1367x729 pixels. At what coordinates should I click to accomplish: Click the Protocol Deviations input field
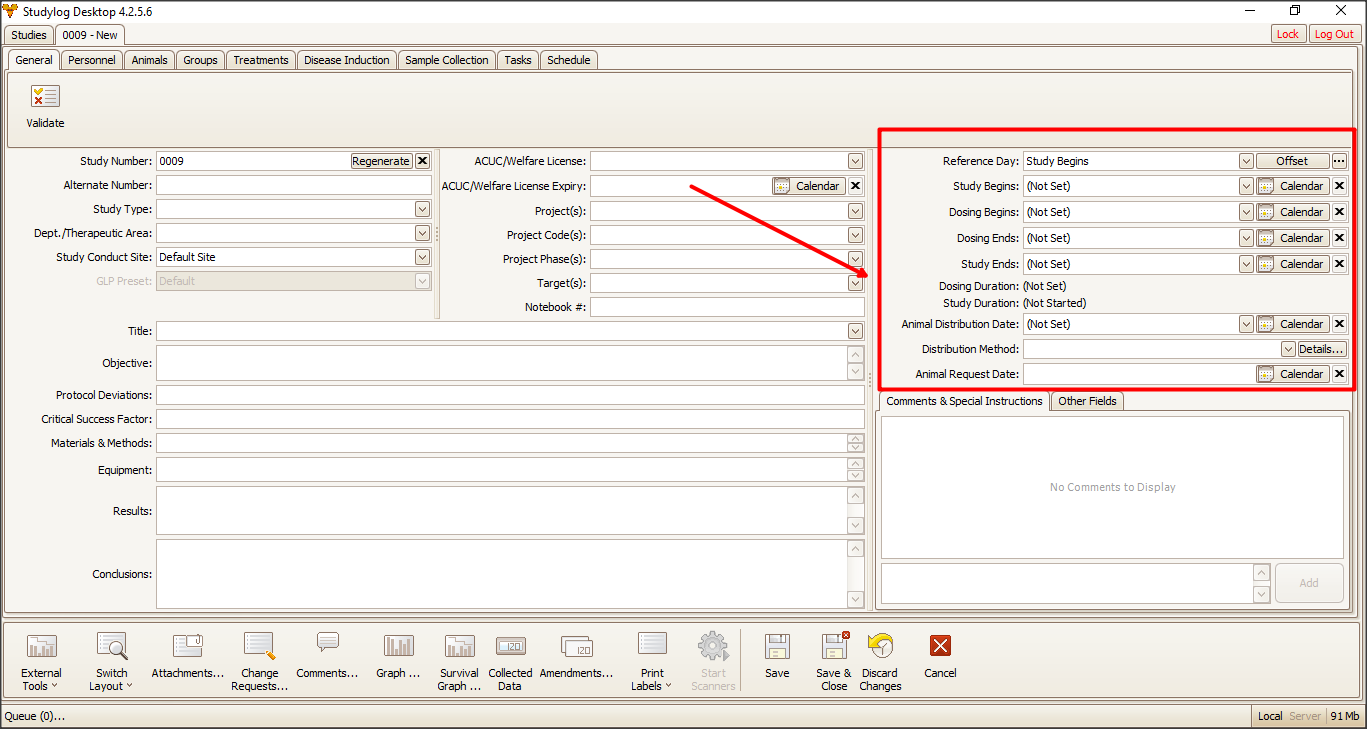click(x=510, y=395)
